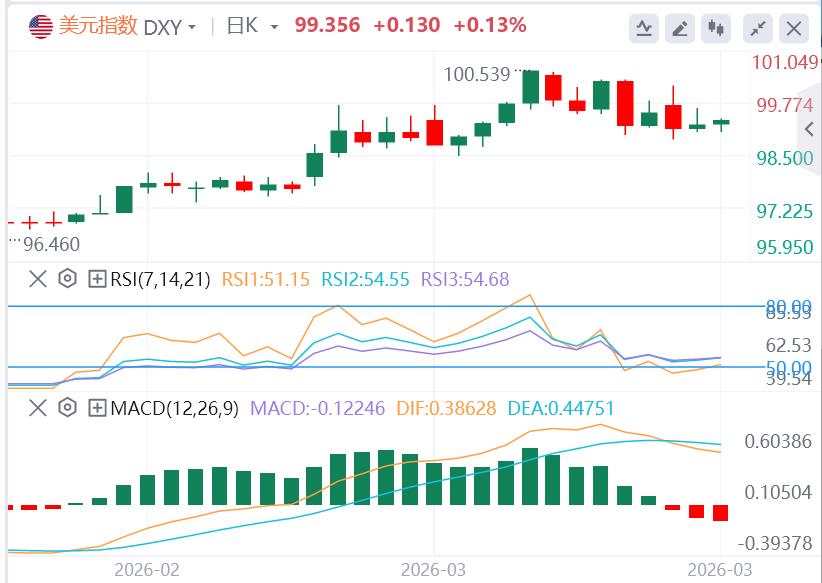Click the +0.130 price change value
The image size is (822, 583).
(407, 25)
